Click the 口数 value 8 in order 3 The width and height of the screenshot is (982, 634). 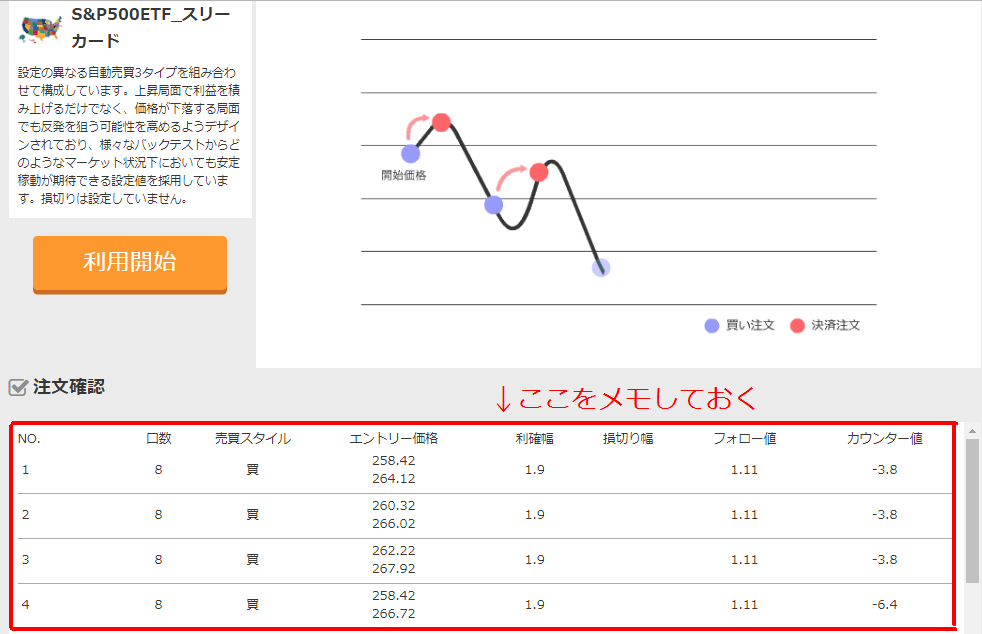click(158, 559)
